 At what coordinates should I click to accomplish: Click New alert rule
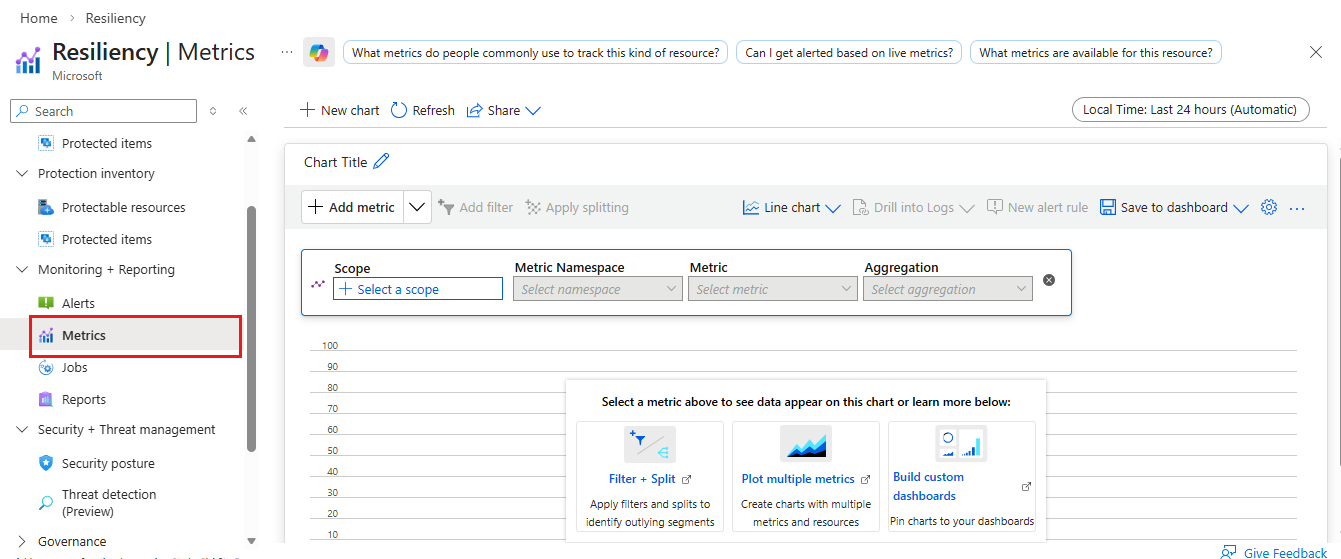1037,207
